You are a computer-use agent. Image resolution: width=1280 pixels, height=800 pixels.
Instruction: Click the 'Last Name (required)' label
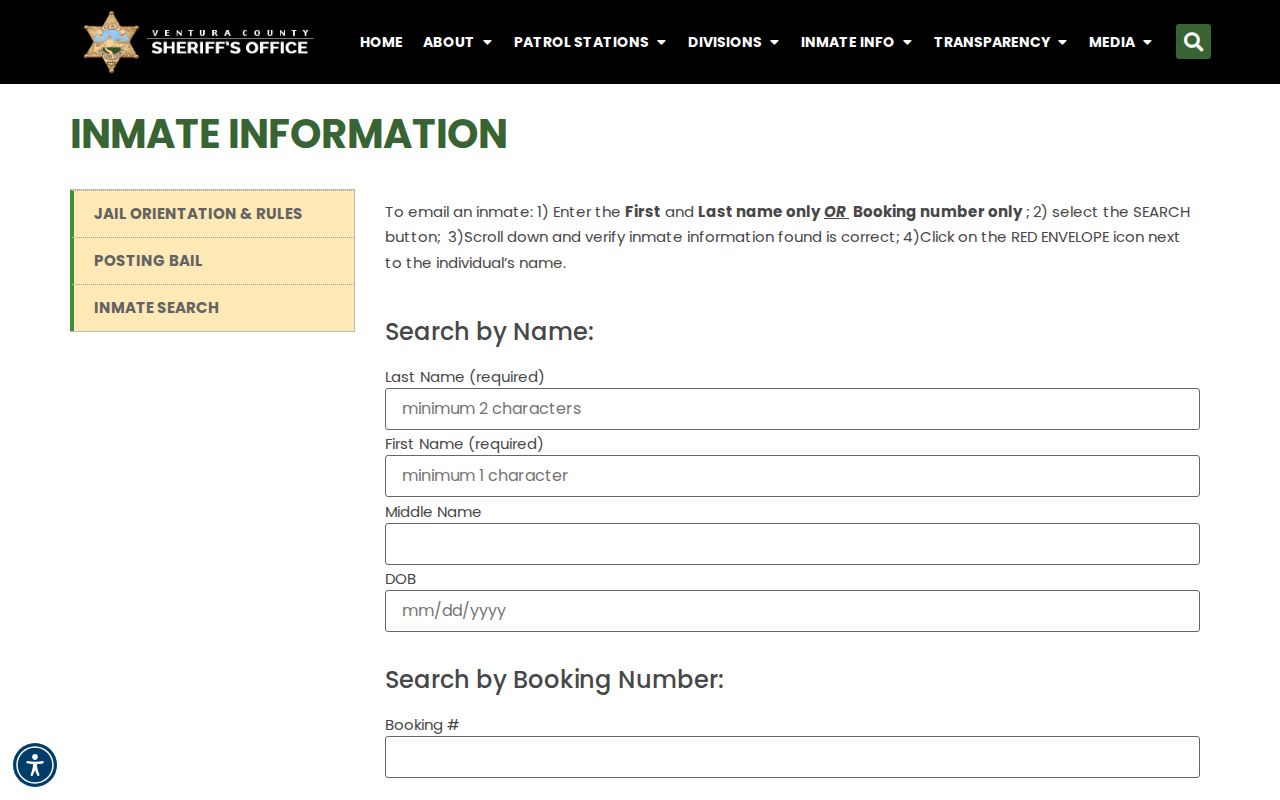point(465,377)
